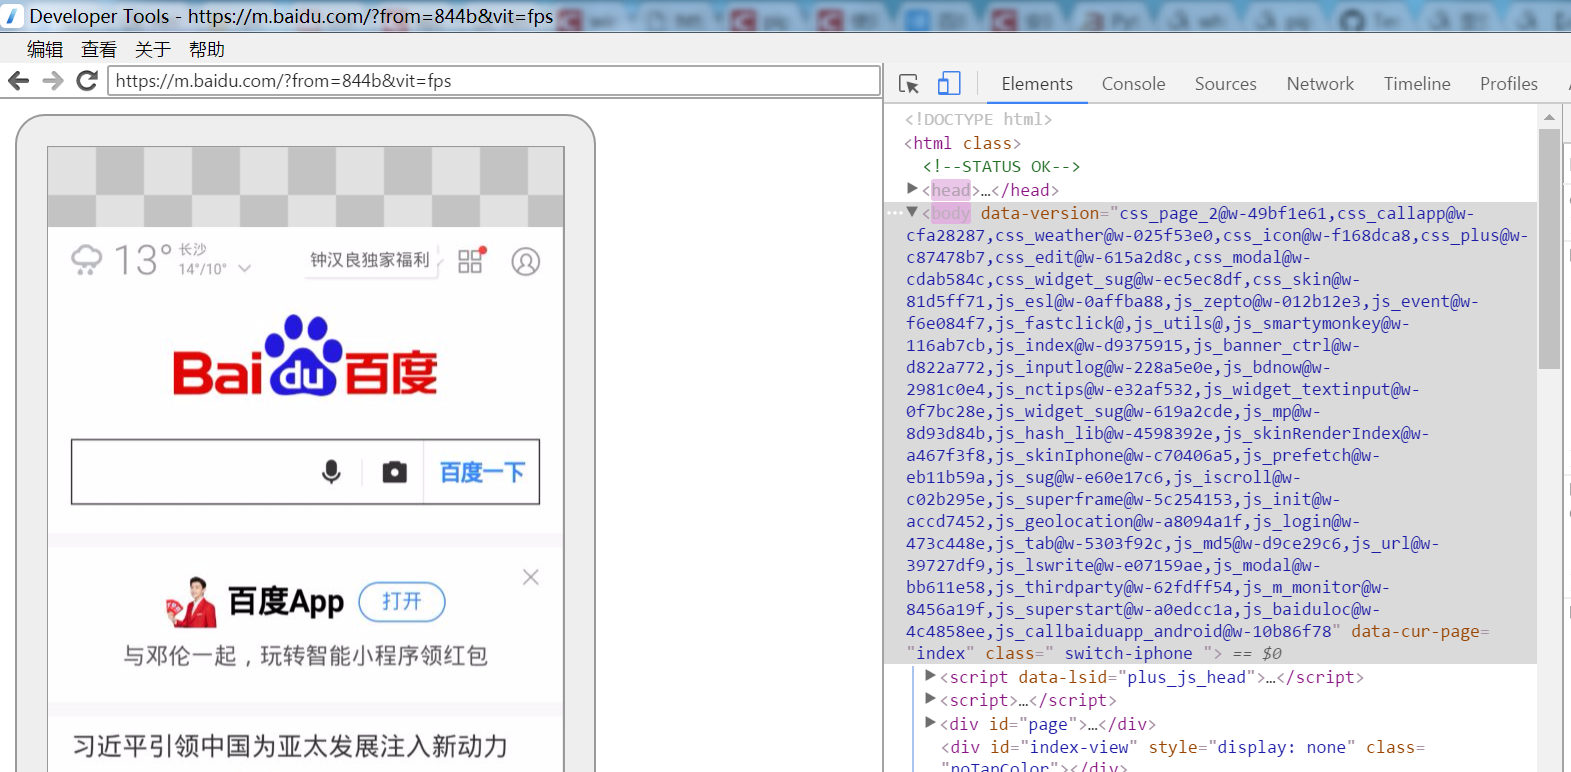
Task: Tap the microphone voice search icon
Action: [x=331, y=472]
